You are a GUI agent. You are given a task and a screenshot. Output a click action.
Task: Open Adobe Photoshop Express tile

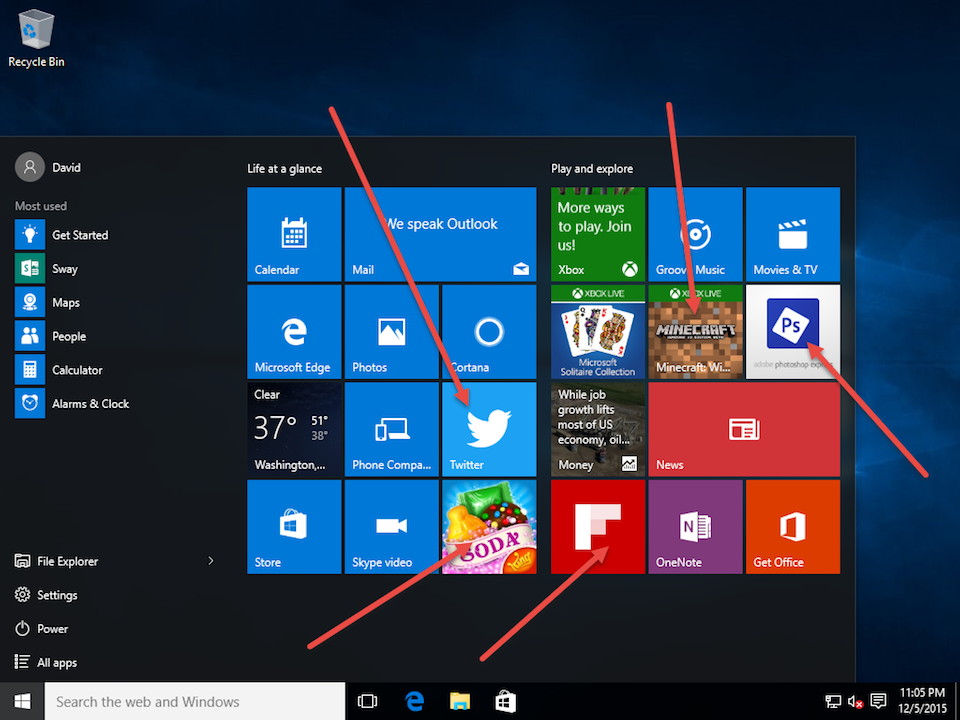point(793,331)
